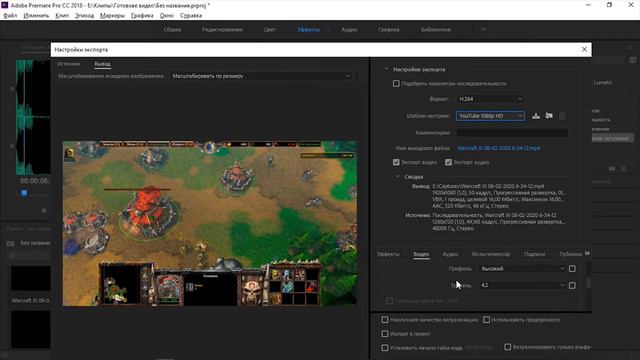Image resolution: width=640 pixels, height=360 pixels.
Task: Open the export Эффекты tab
Action: coord(388,254)
